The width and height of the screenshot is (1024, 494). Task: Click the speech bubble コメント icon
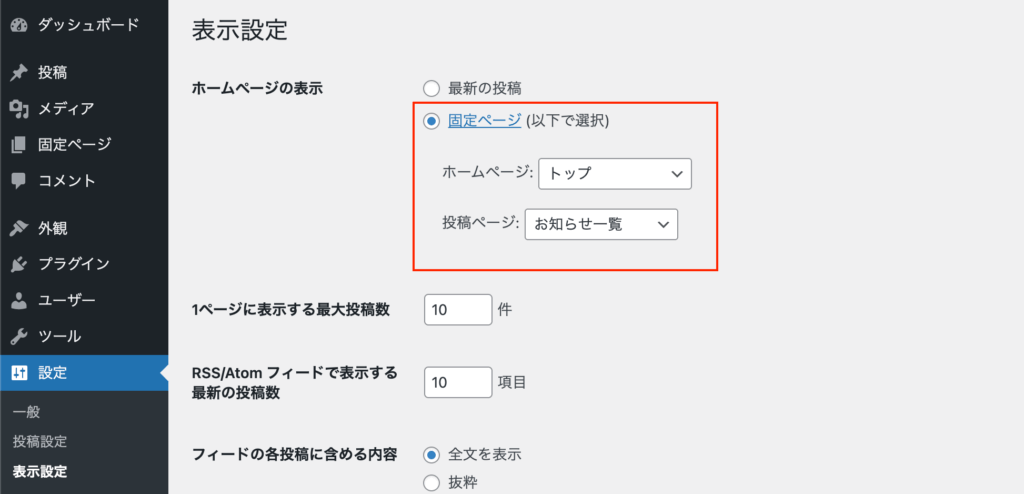tap(18, 181)
